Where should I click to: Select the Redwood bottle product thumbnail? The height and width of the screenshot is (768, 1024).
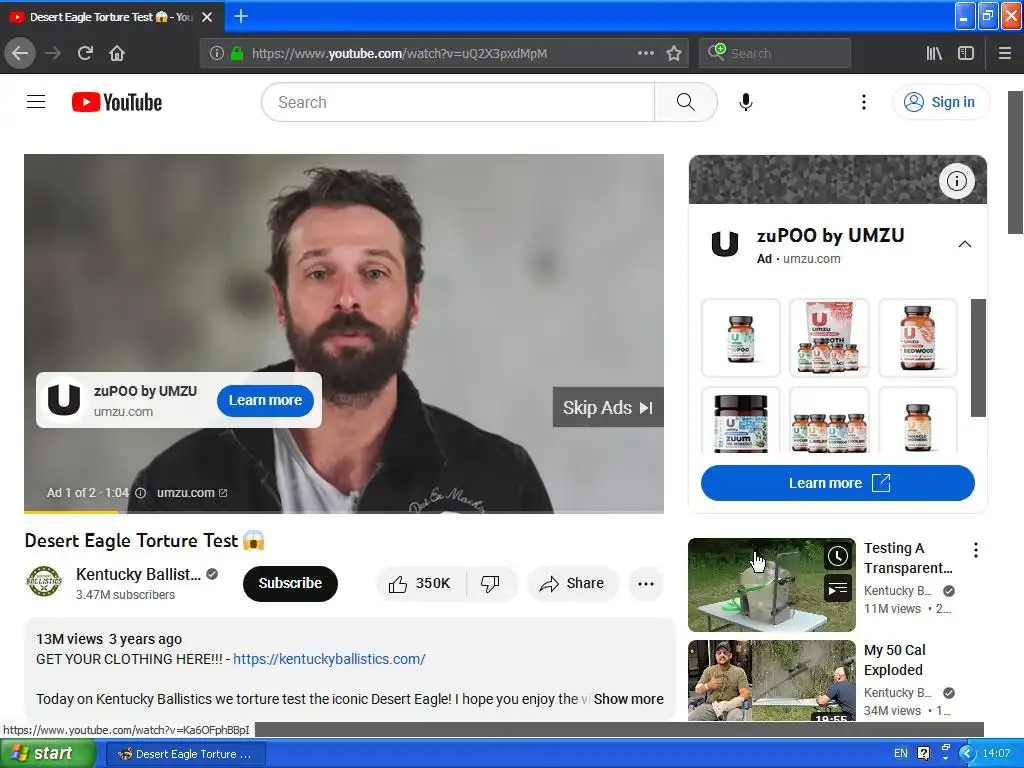click(x=918, y=338)
